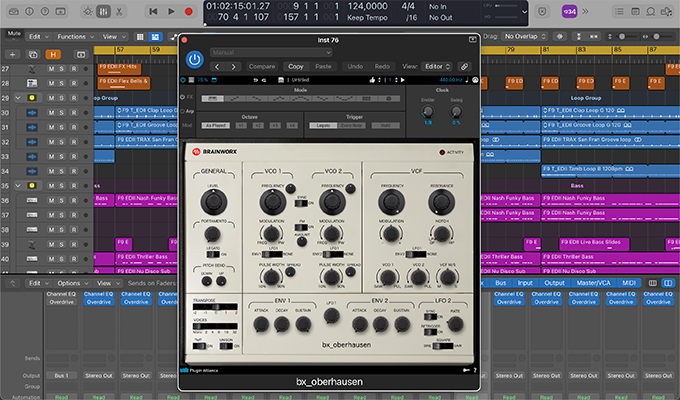Screen dimensions: 680x400
Task: Adjust the vertical zoom slider
Action: point(622,37)
